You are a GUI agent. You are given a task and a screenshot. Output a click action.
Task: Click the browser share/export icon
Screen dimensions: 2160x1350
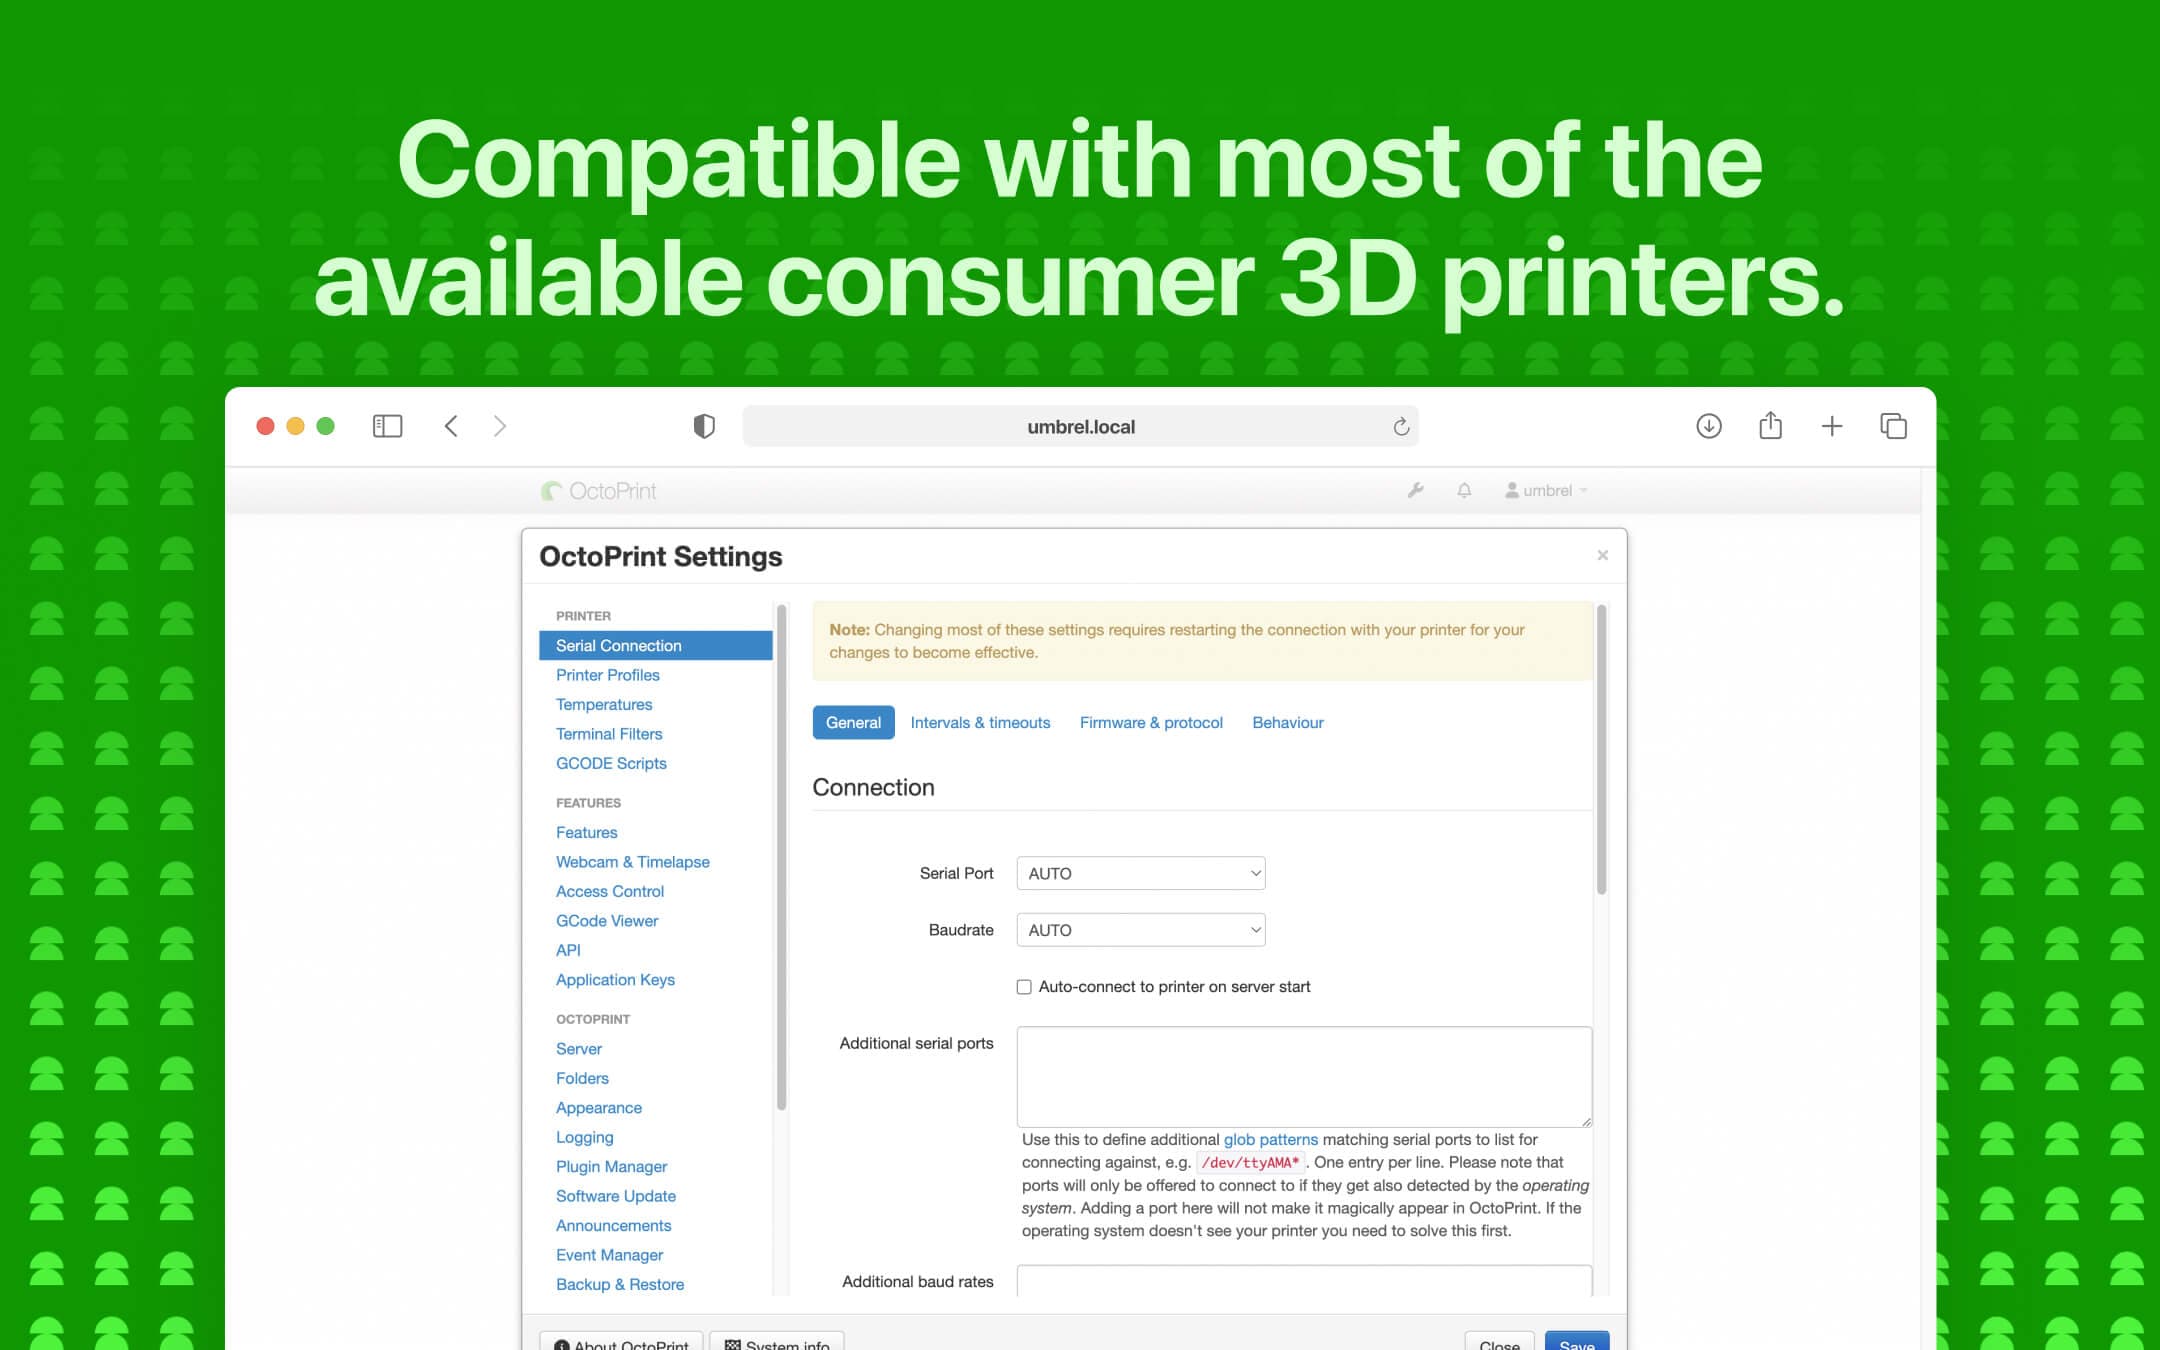pyautogui.click(x=1770, y=425)
